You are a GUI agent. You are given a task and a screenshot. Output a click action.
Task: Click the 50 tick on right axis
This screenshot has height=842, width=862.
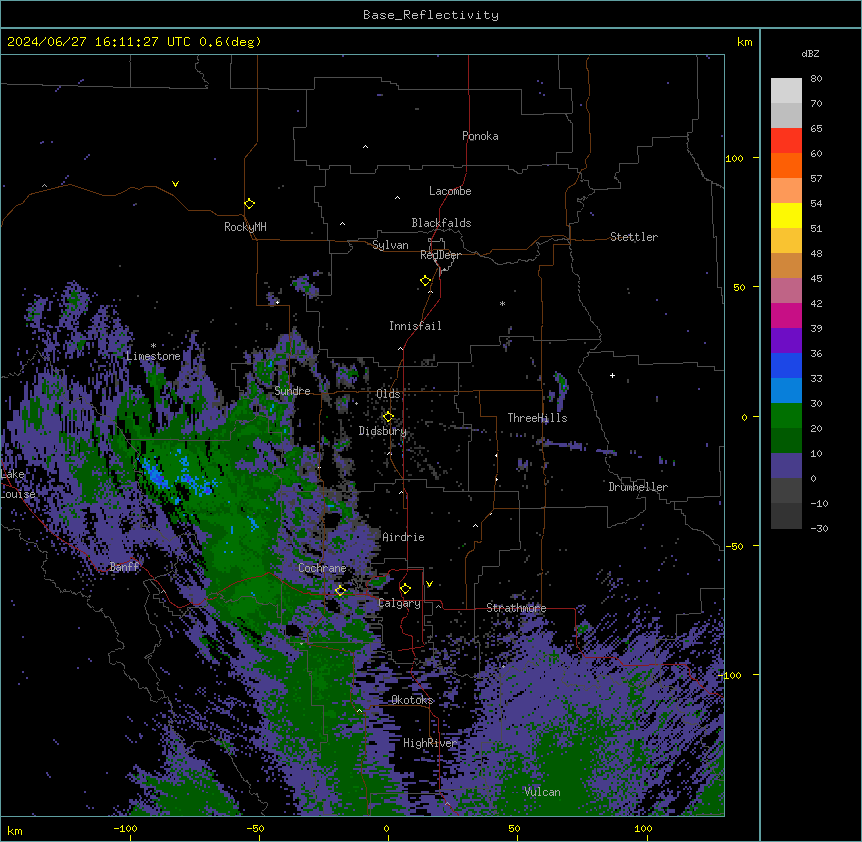(739, 287)
